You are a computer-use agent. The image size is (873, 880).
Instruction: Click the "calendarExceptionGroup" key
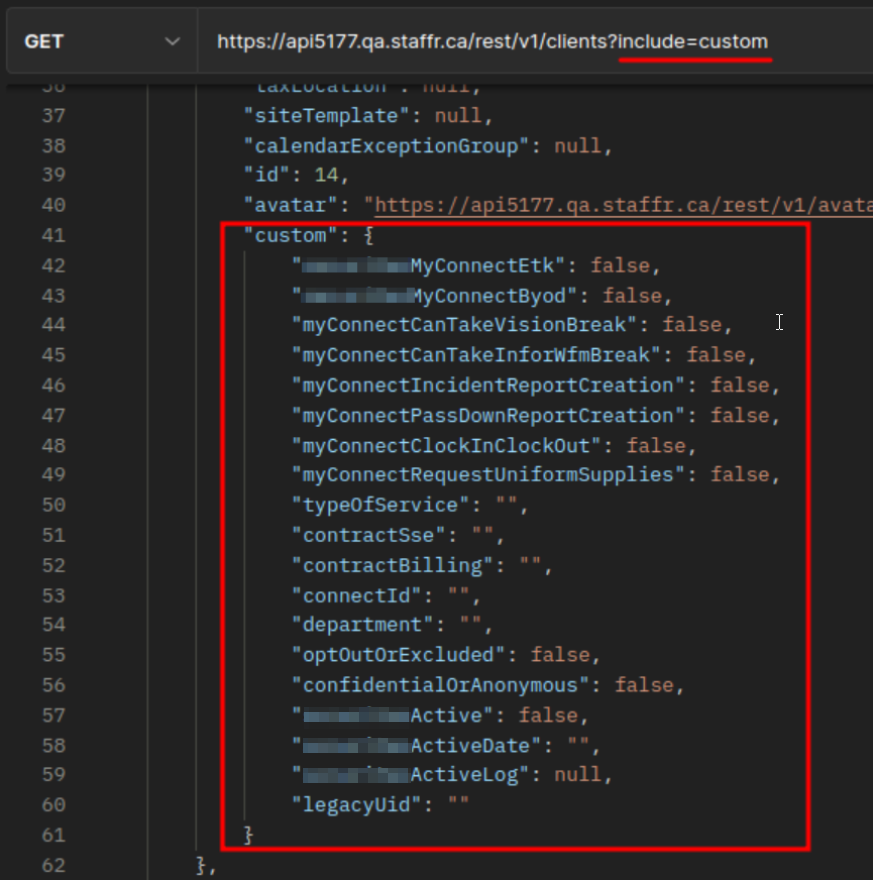[386, 146]
